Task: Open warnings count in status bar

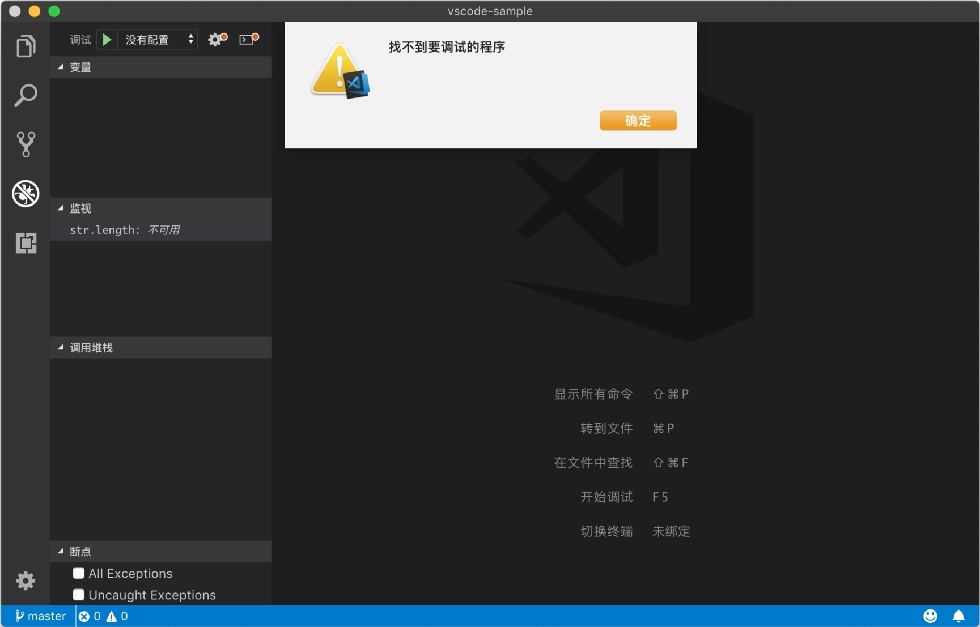Action: tap(118, 616)
